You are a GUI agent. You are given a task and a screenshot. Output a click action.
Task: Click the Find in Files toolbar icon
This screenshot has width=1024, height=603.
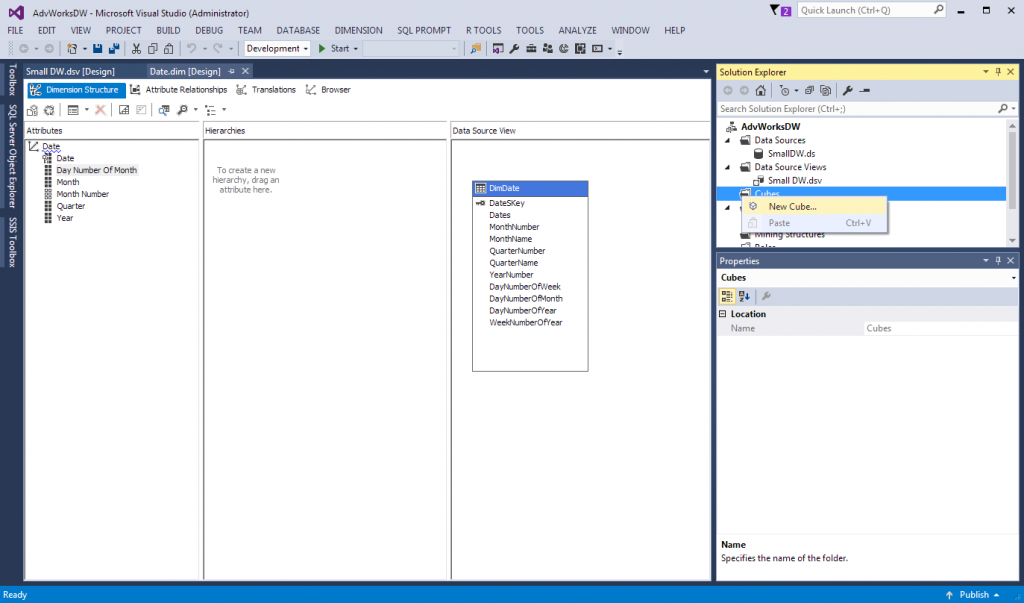[x=475, y=48]
